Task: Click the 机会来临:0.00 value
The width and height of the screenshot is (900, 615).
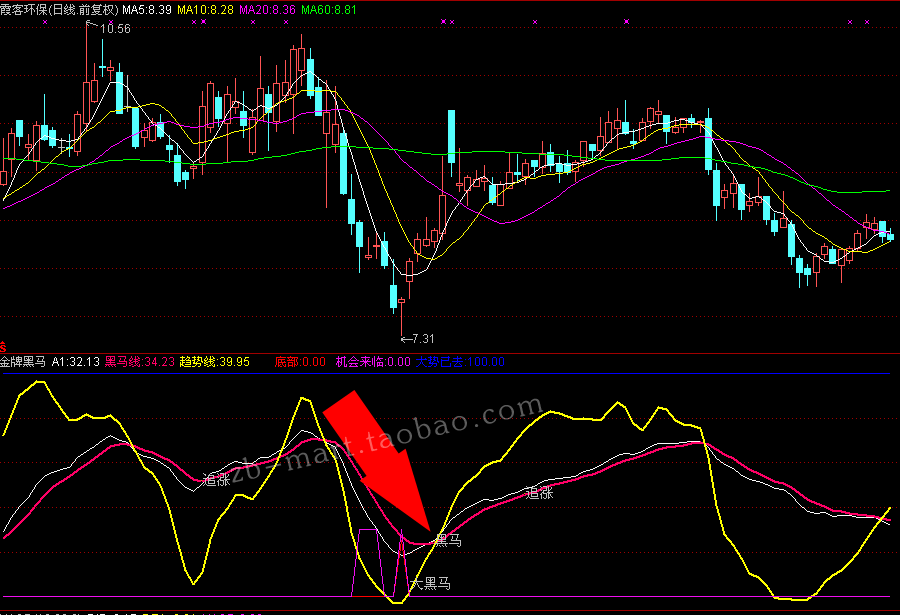Action: [x=373, y=362]
